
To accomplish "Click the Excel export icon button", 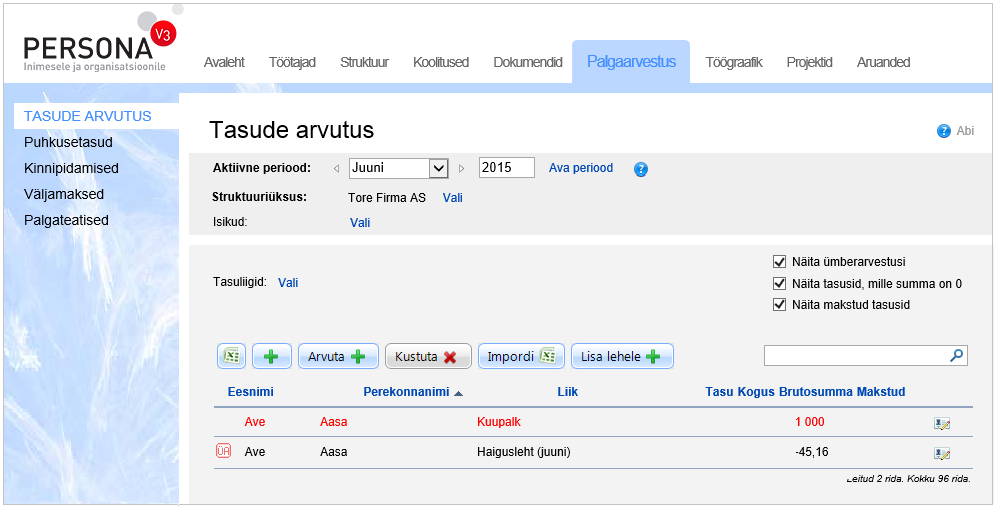I will point(231,356).
